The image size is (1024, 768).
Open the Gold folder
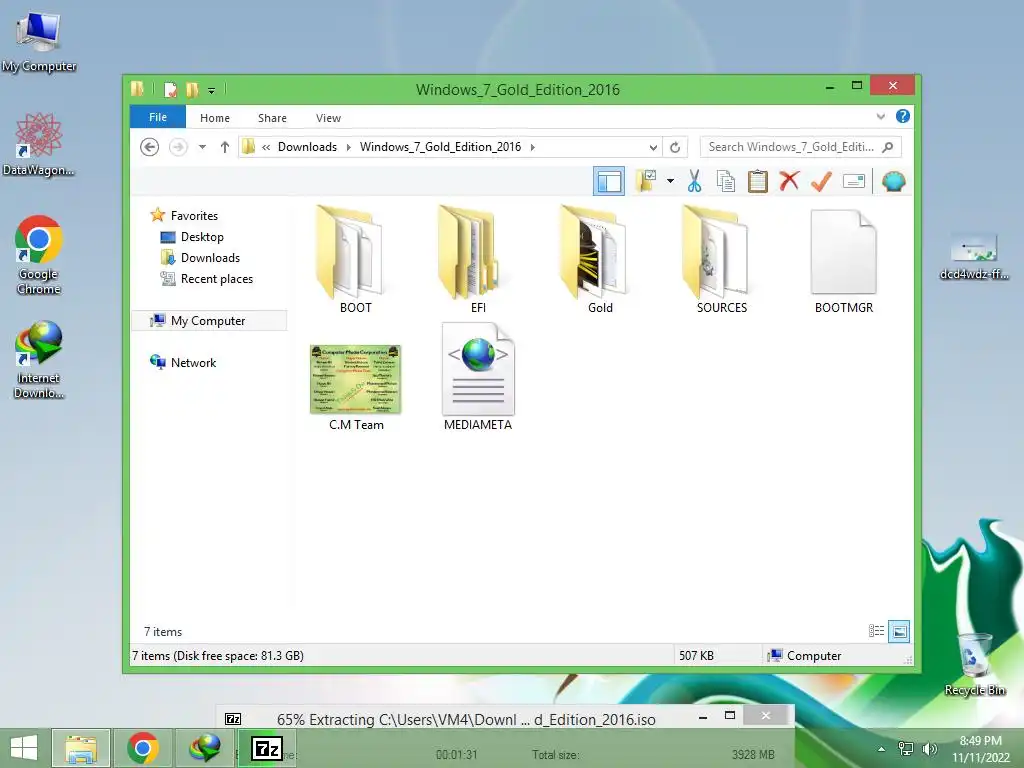pyautogui.click(x=595, y=260)
